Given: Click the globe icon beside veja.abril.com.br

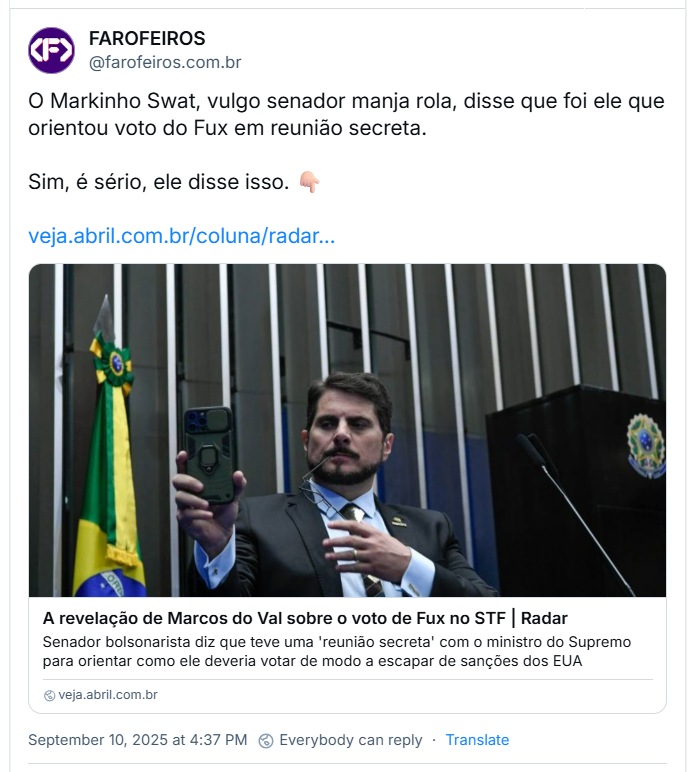Looking at the screenshot, I should (49, 695).
